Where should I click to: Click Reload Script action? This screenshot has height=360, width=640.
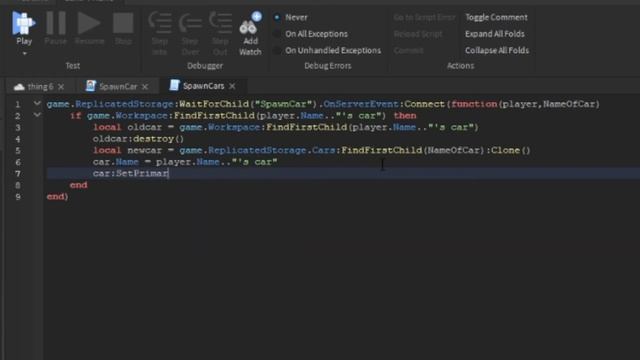pos(418,34)
